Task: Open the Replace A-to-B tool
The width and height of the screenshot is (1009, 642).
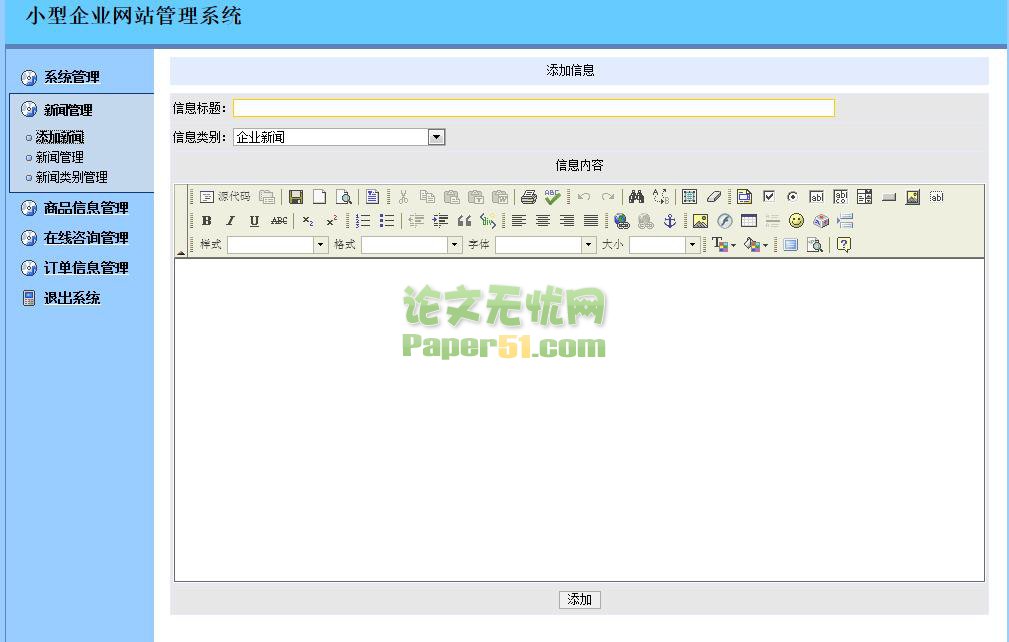Action: 660,197
